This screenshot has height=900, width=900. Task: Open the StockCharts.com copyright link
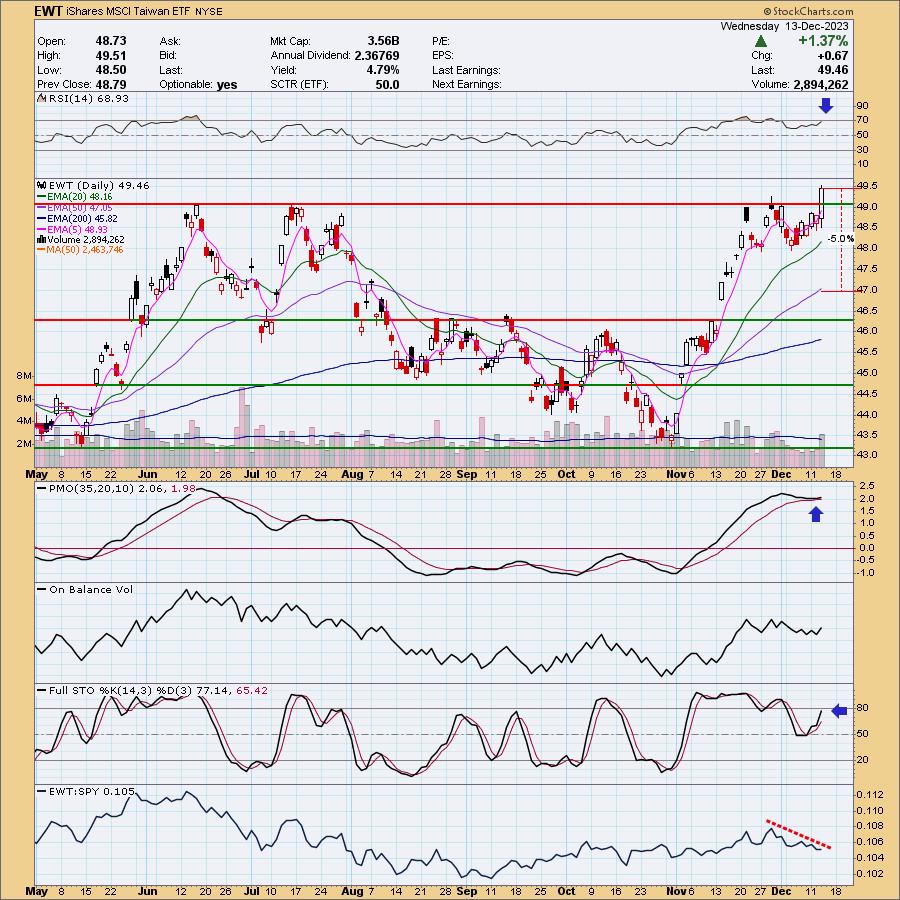click(x=808, y=11)
